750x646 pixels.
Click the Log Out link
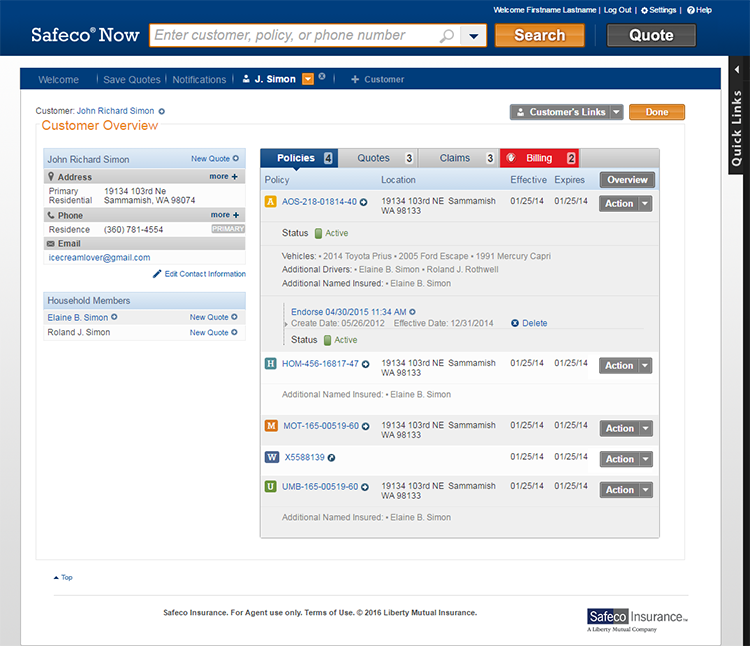617,10
